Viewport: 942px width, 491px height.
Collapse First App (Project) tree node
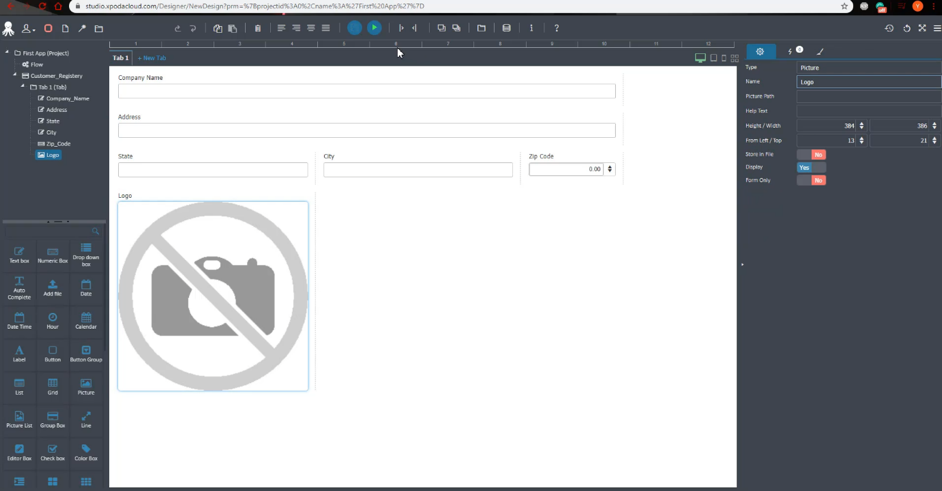click(7, 53)
